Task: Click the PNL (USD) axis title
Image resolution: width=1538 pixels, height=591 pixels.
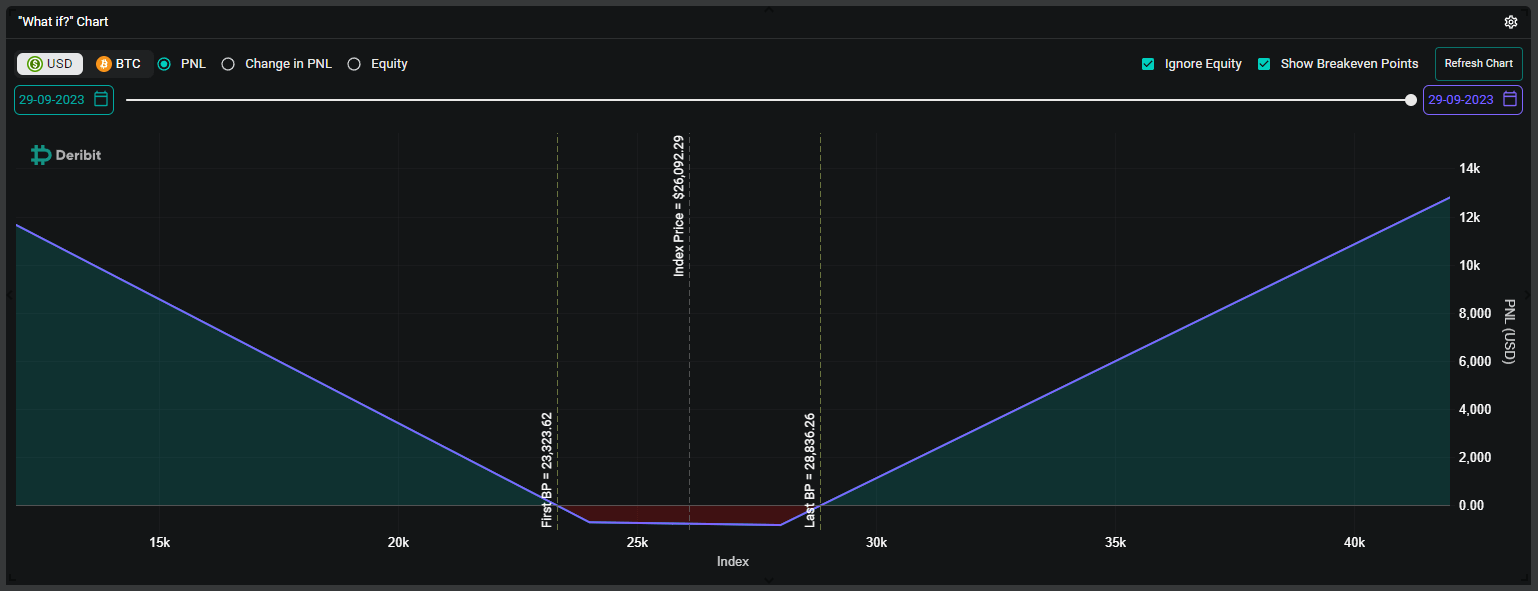Action: tap(1510, 331)
